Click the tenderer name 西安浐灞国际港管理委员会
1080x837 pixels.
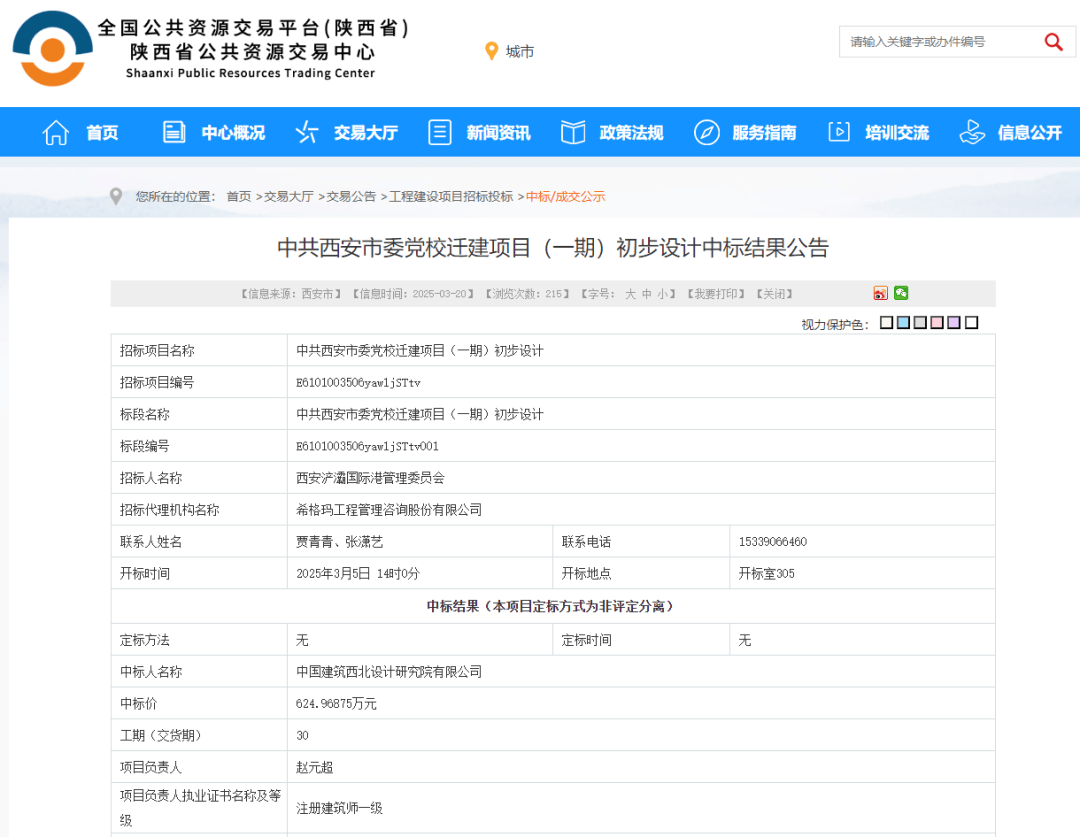[371, 478]
